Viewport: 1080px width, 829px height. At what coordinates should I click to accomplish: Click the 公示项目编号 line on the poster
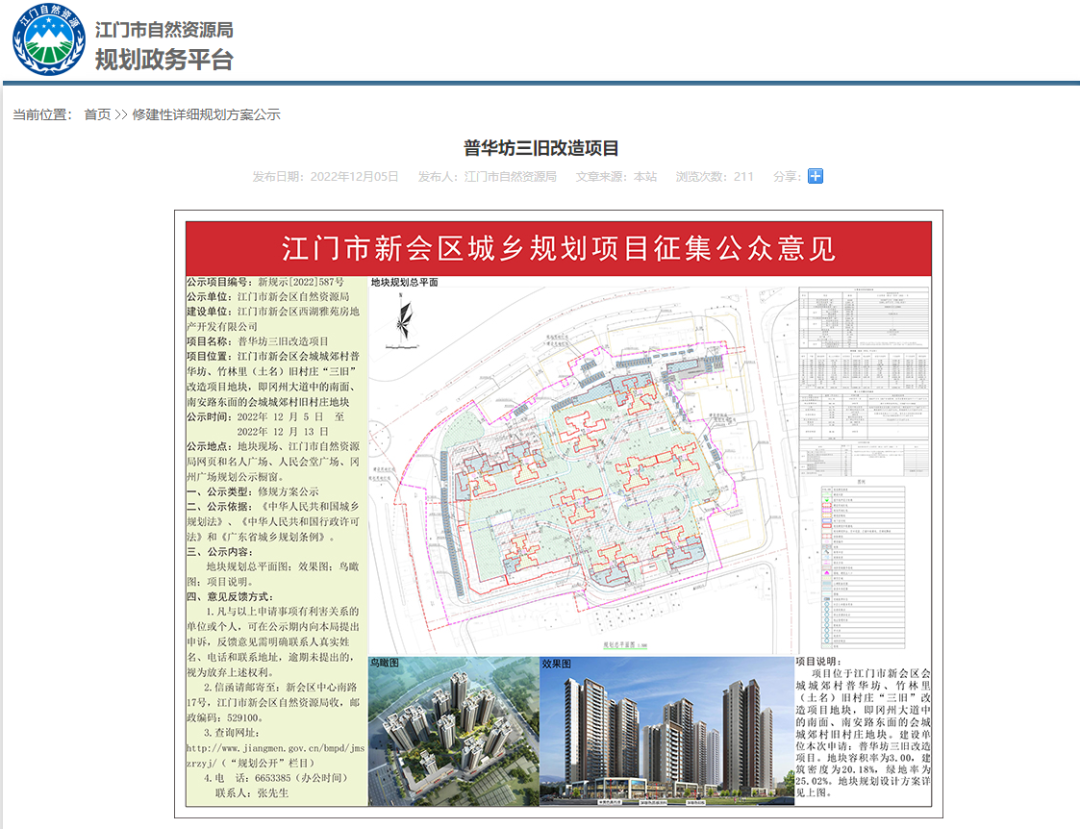coord(265,282)
